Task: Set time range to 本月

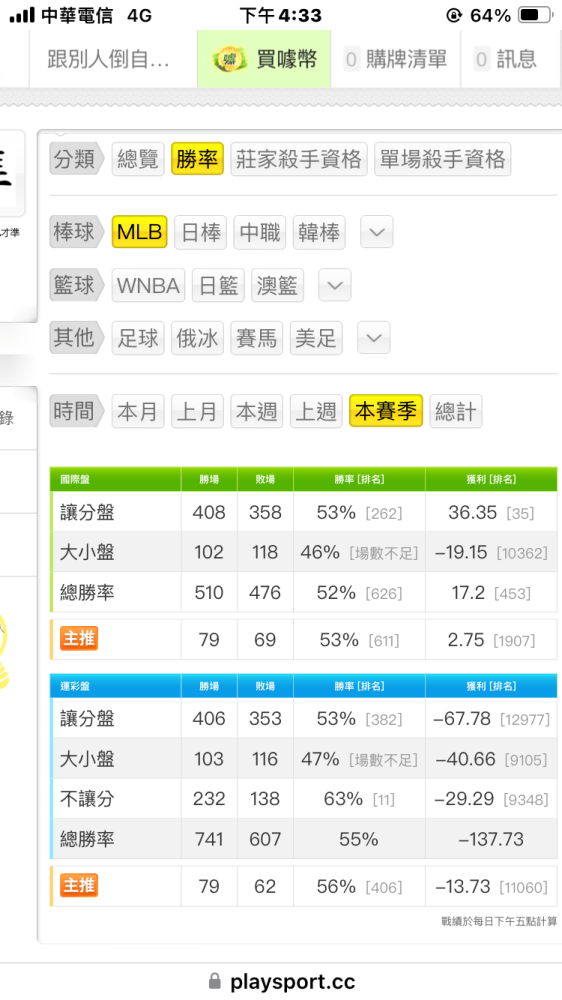Action: [138, 411]
